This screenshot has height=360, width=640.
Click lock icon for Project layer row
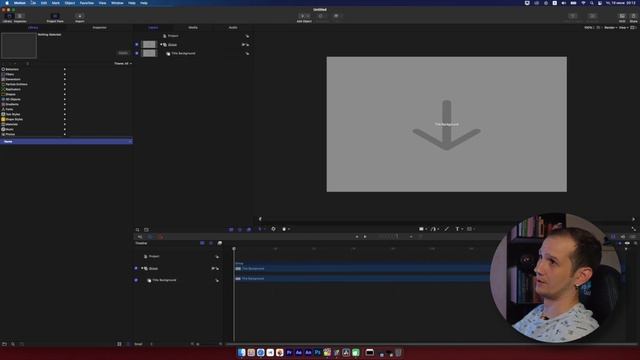[247, 36]
